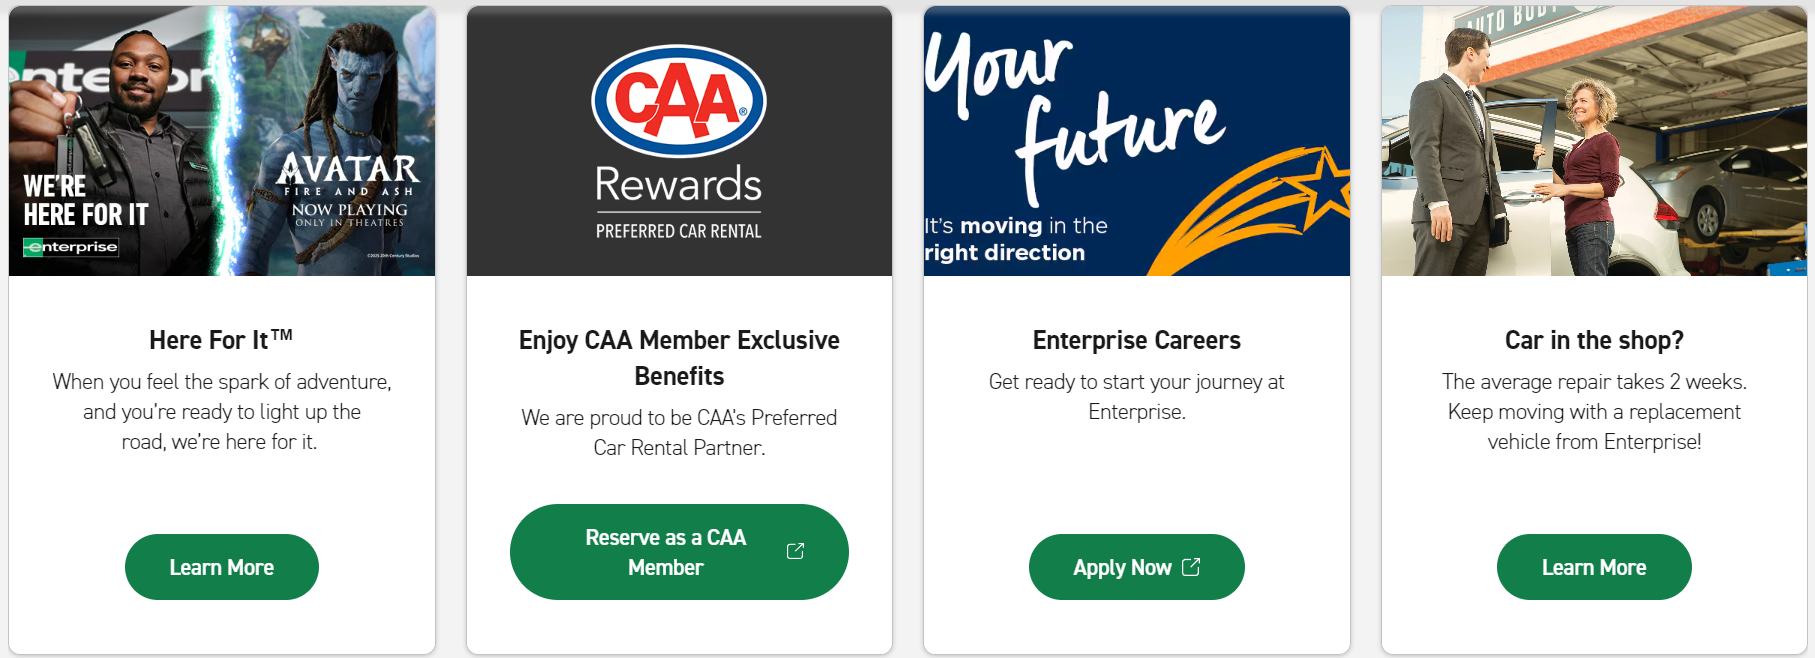Open the Your Future careers banner

(1137, 140)
